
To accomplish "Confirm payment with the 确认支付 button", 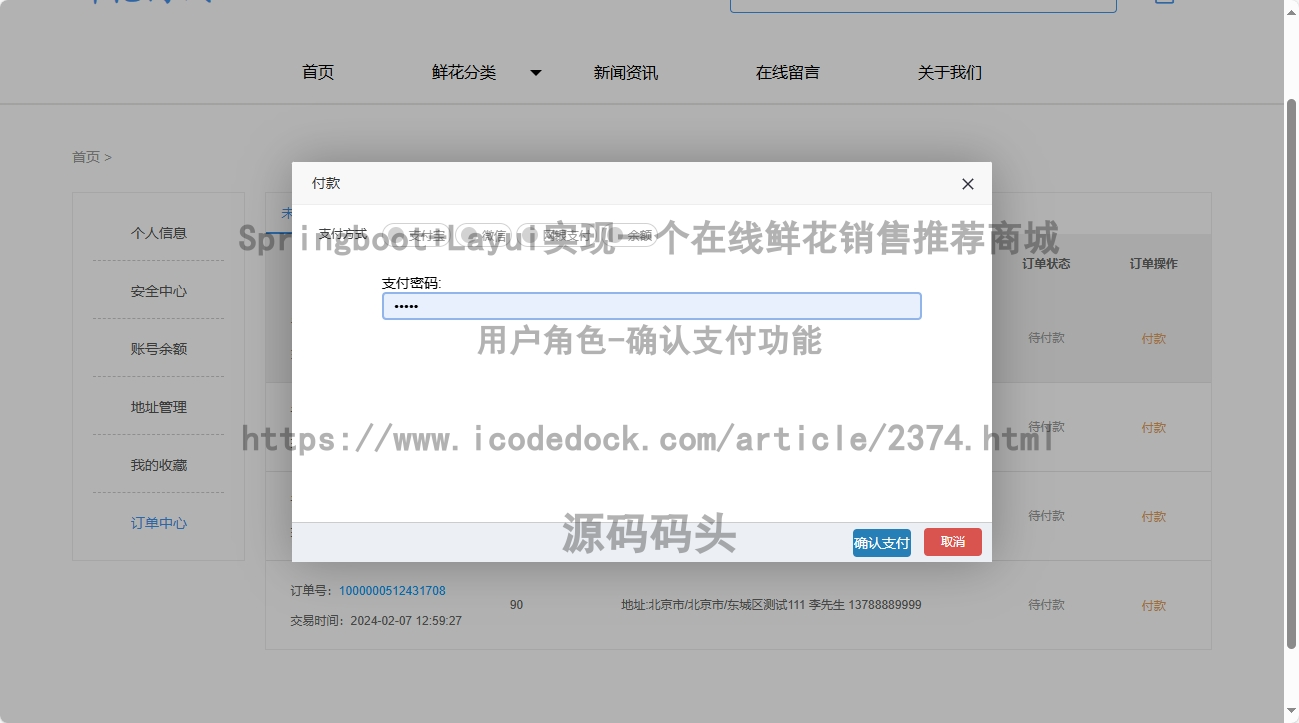I will pos(882,543).
